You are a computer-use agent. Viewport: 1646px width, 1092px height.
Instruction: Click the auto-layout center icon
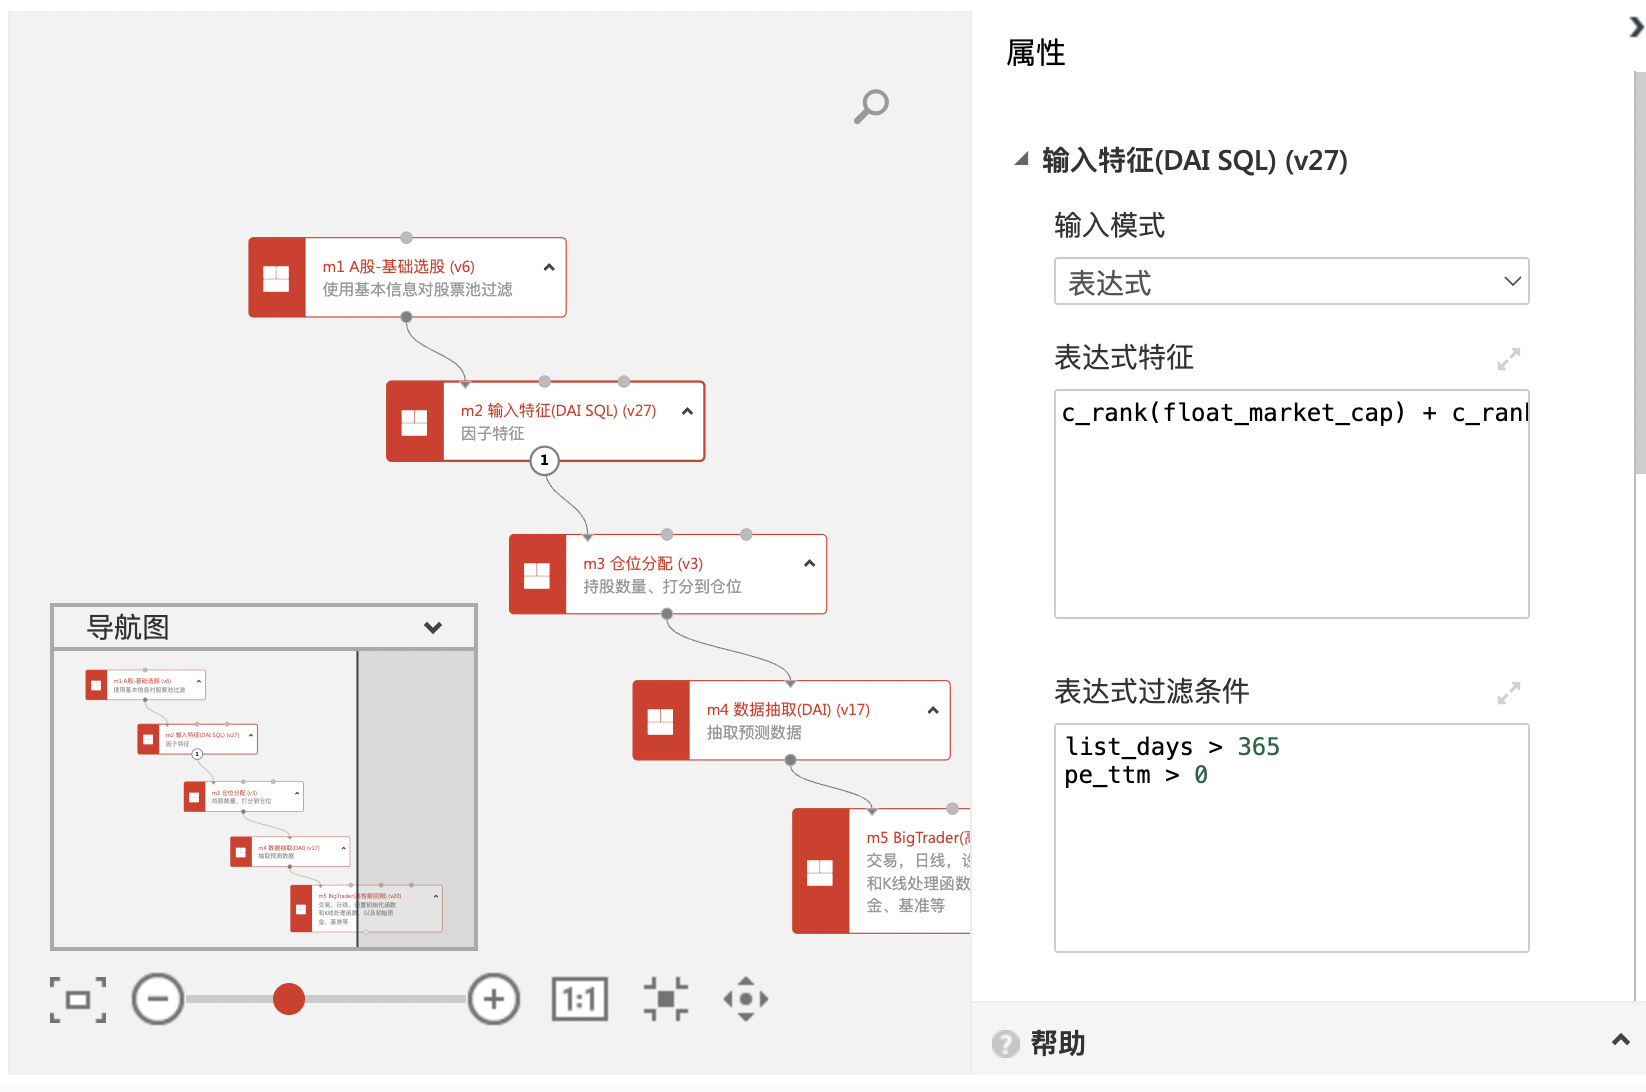tap(666, 999)
